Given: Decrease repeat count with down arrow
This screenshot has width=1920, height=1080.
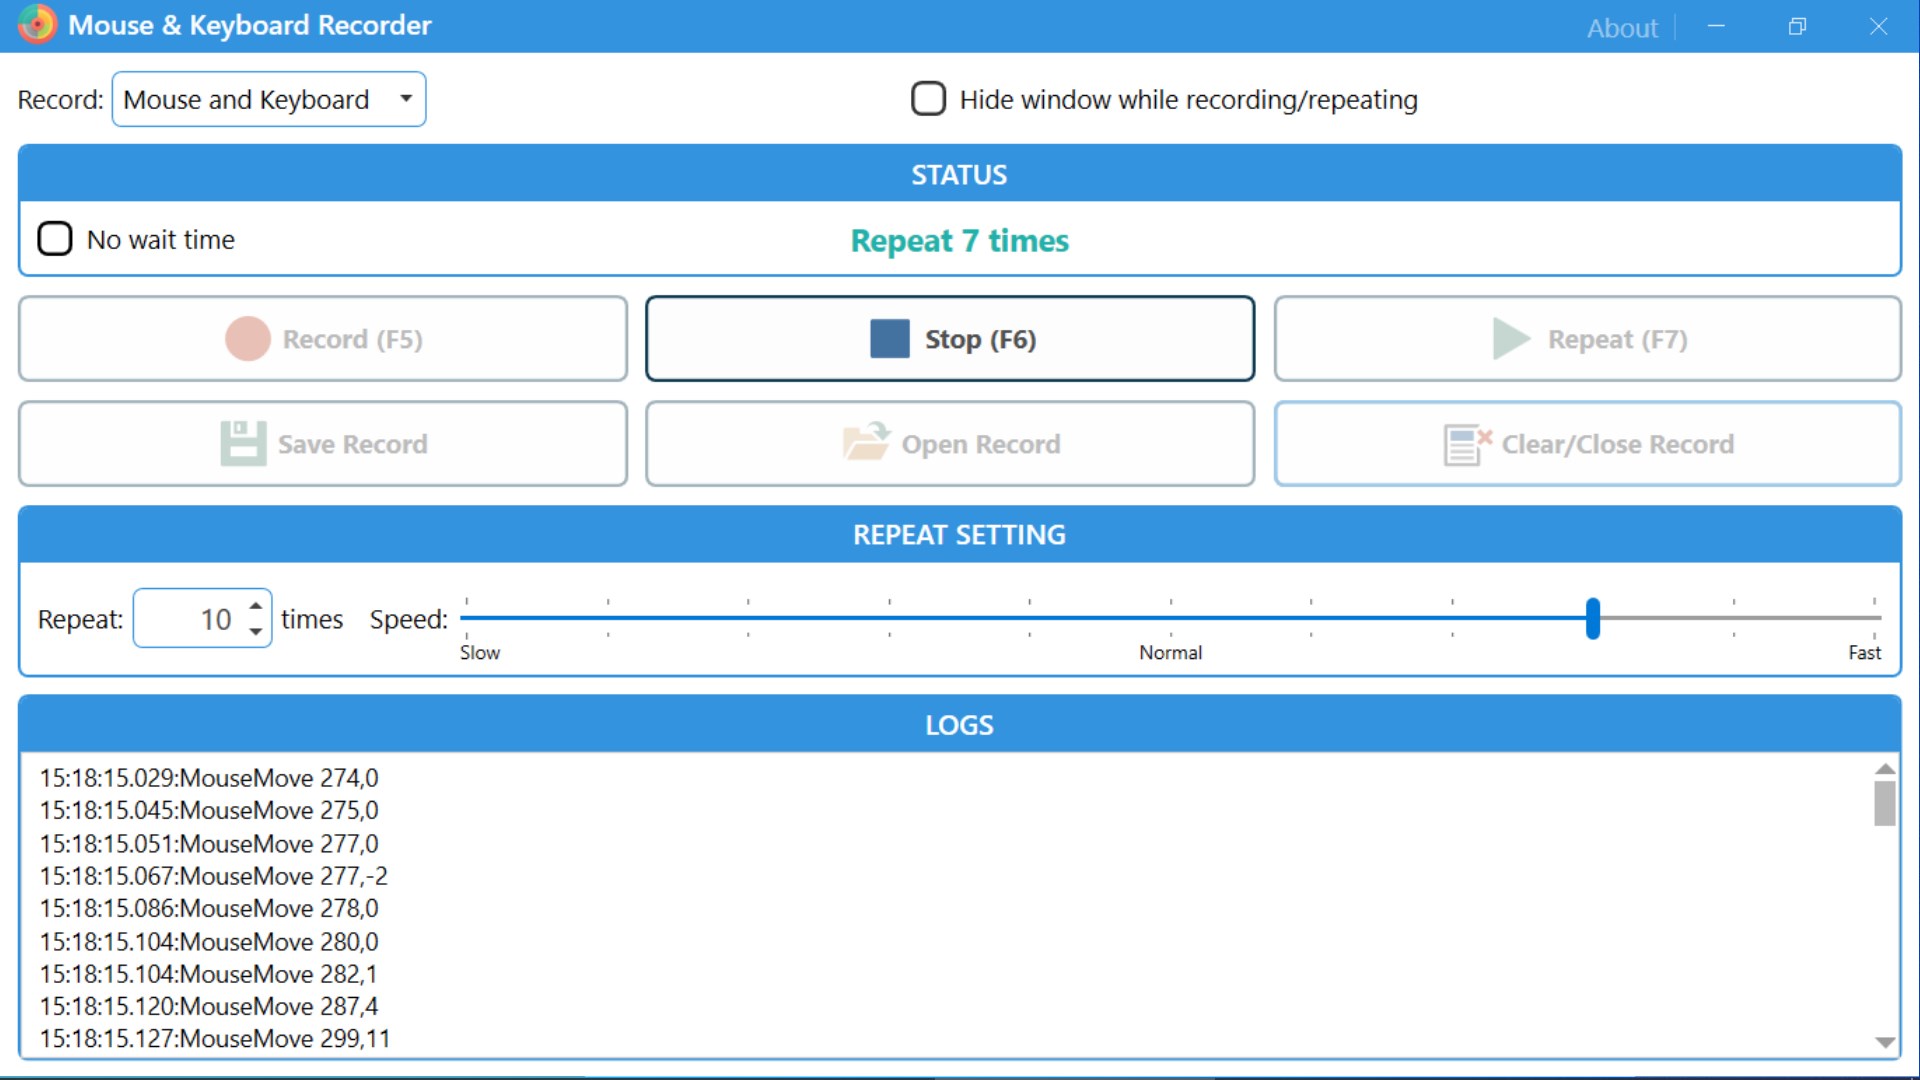Looking at the screenshot, I should click(x=256, y=631).
